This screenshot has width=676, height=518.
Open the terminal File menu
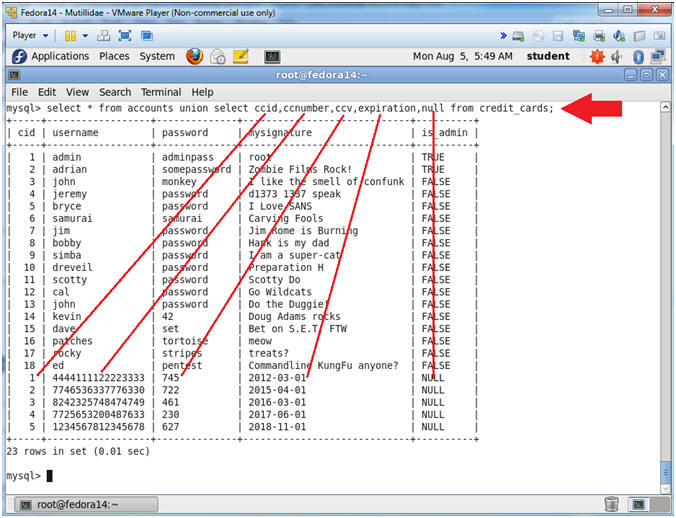tap(19, 92)
